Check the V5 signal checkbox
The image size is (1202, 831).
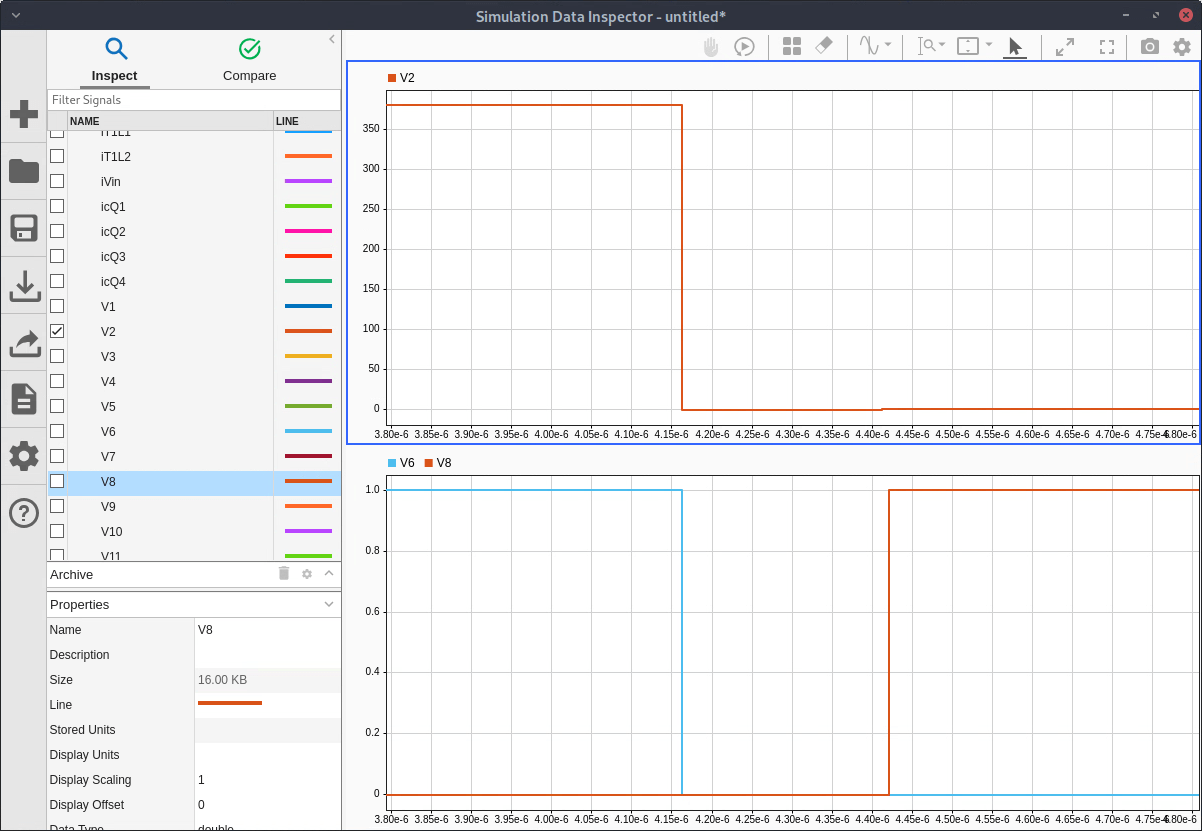pyautogui.click(x=57, y=406)
